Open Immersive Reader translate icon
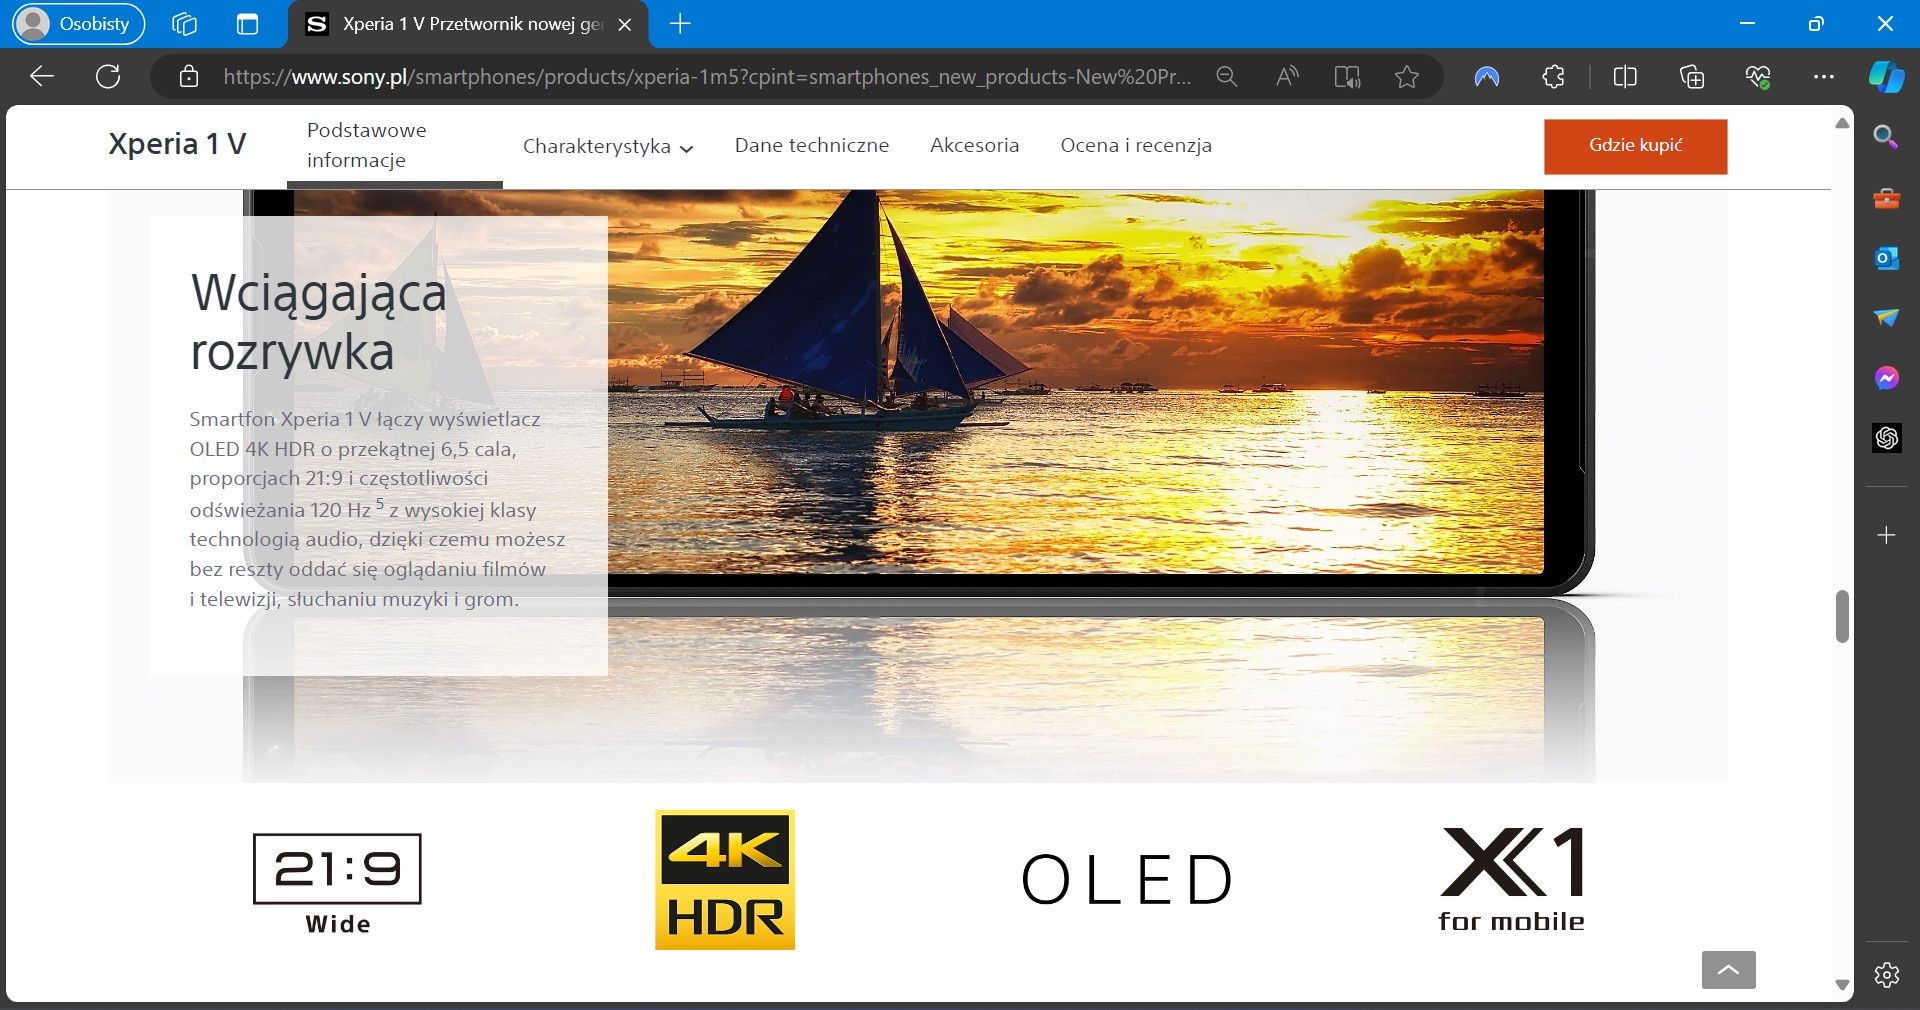This screenshot has height=1010, width=1920. tap(1347, 77)
